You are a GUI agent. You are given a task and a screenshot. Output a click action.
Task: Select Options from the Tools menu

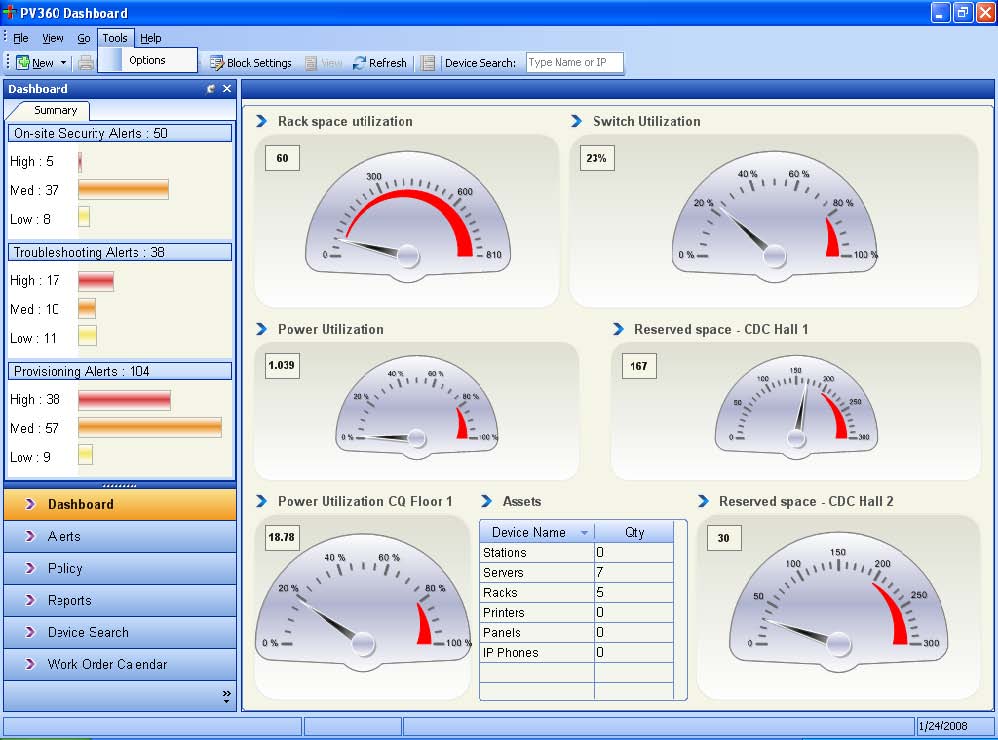pos(147,61)
